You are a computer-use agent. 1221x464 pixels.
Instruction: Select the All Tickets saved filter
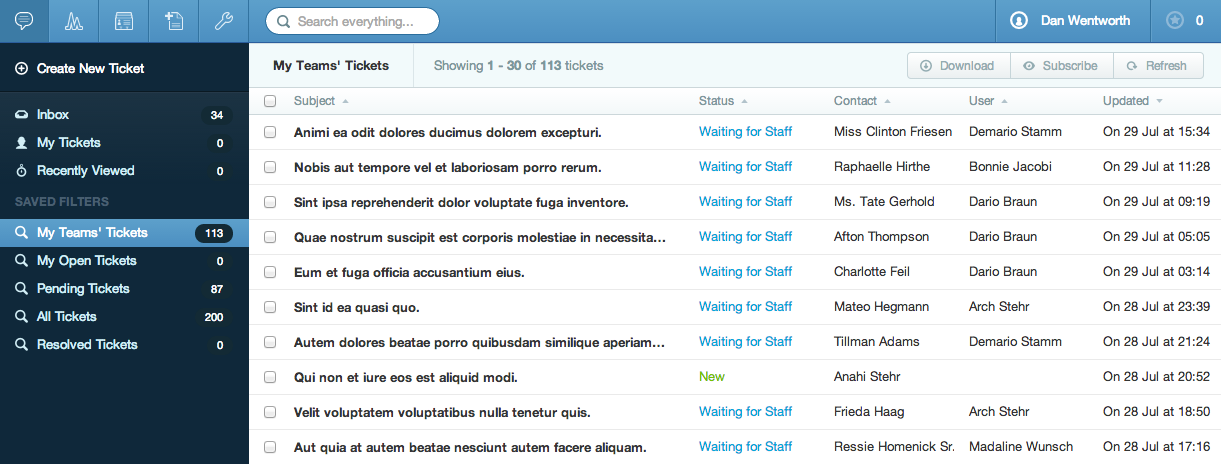(x=124, y=317)
